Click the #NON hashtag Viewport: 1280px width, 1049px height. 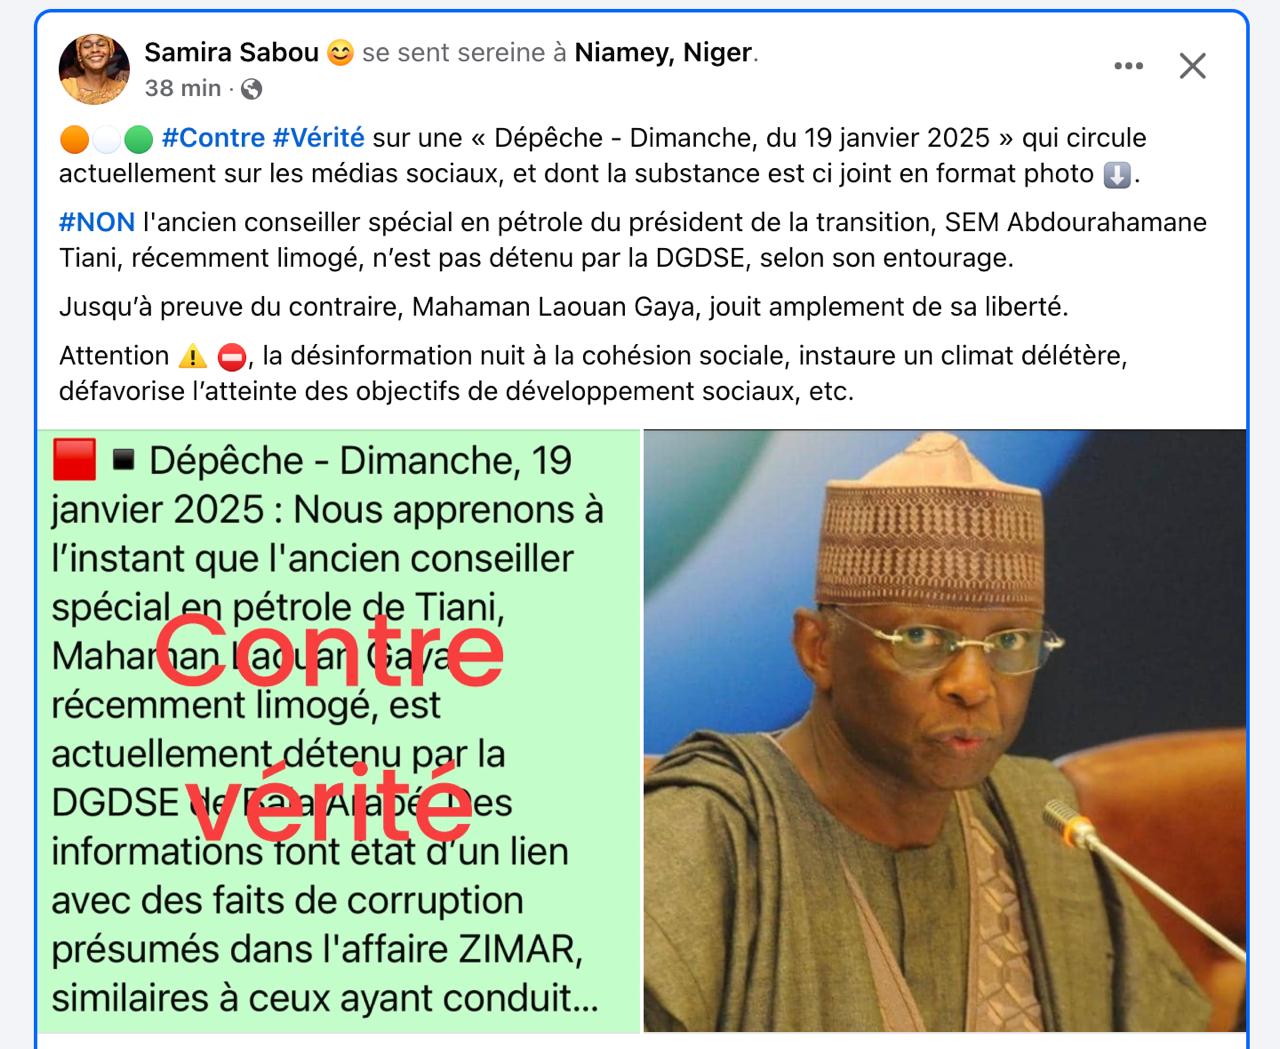(97, 222)
